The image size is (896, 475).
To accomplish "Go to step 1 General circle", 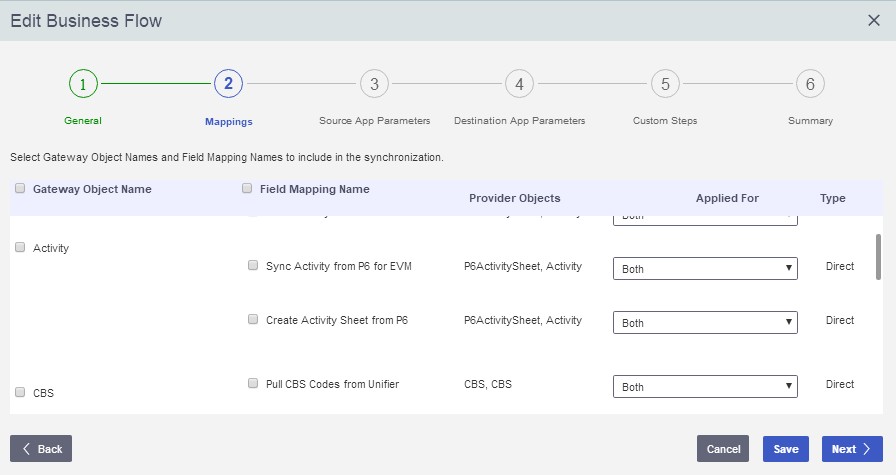I will pyautogui.click(x=83, y=83).
